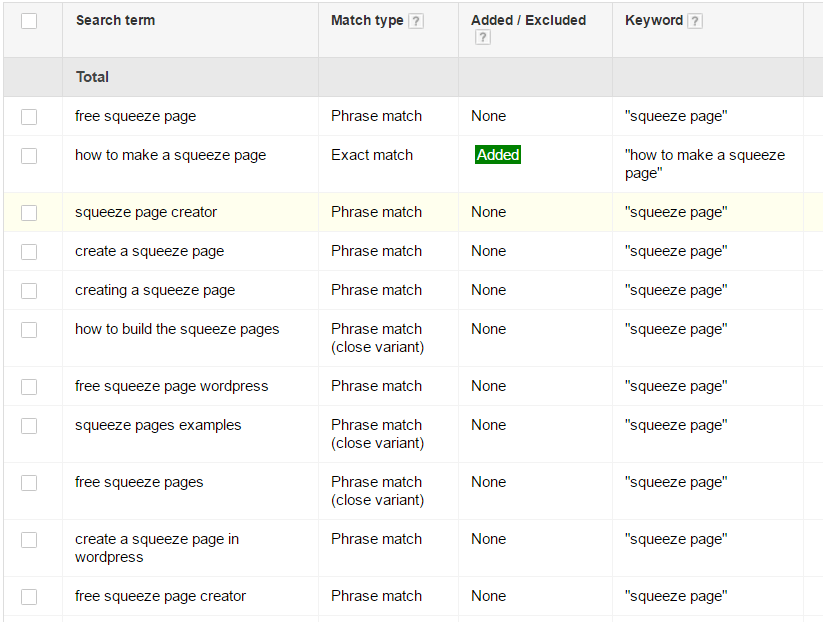The height and width of the screenshot is (622, 823).
Task: Click search term 'how to build the squeeze pages'
Action: tap(177, 329)
